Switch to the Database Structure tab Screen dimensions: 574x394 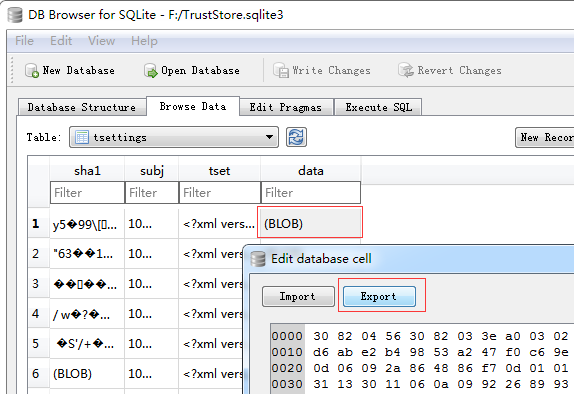click(82, 107)
